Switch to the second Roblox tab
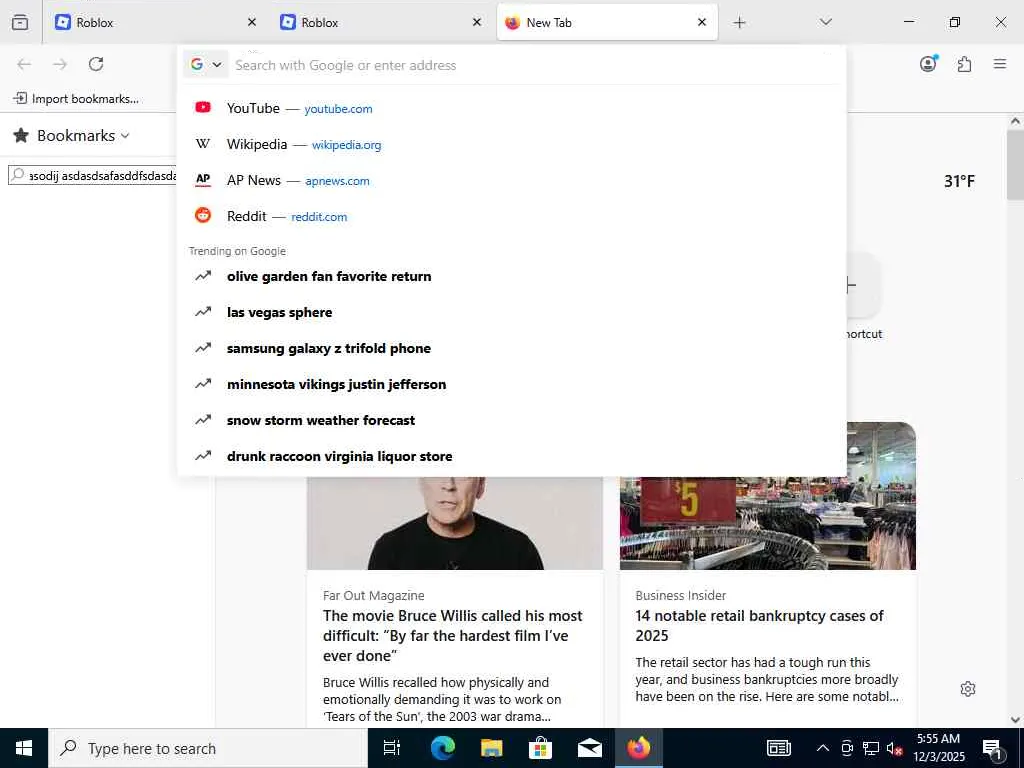This screenshot has height=768, width=1024. point(380,22)
